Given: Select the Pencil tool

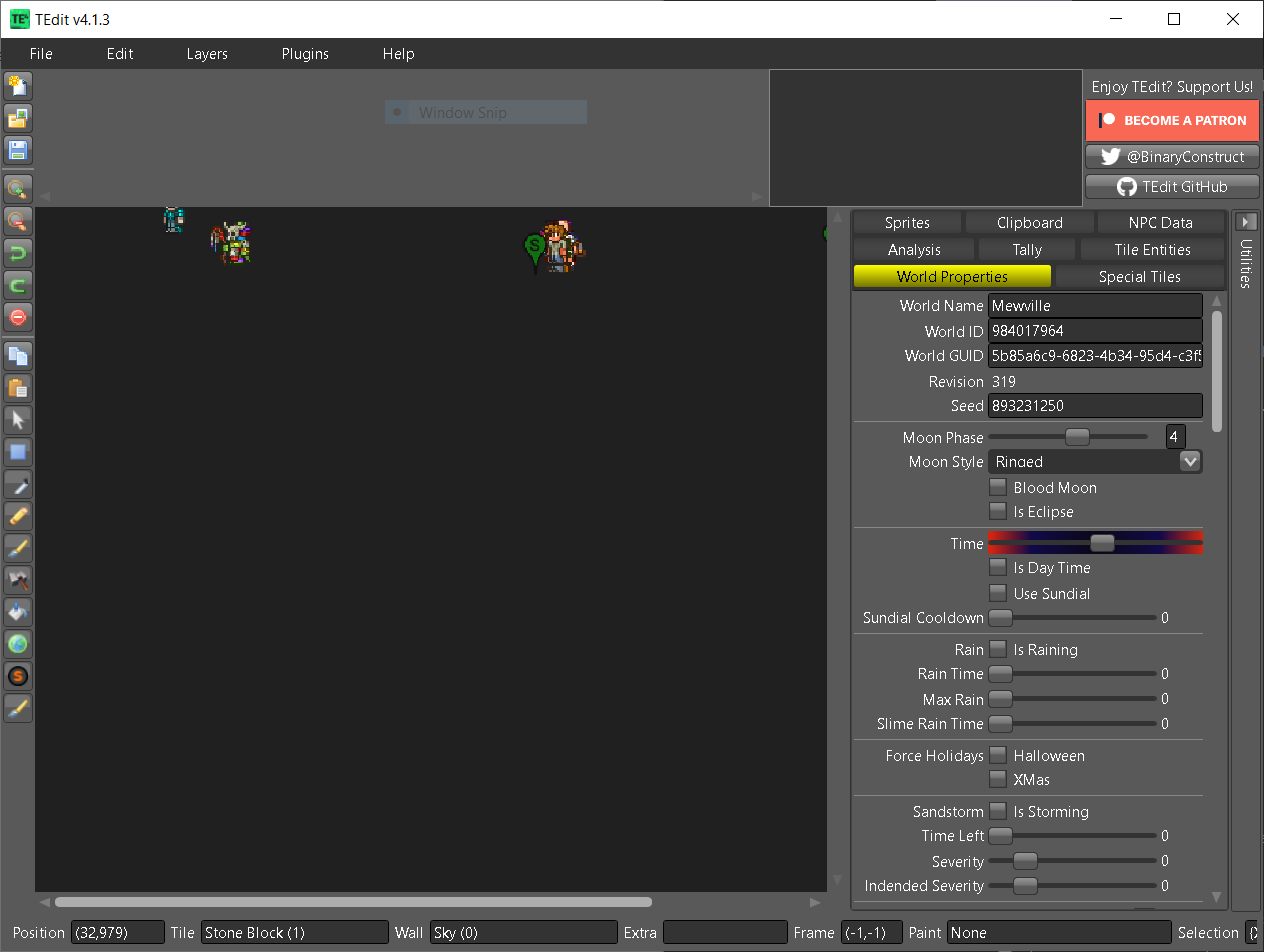Looking at the screenshot, I should point(18,516).
